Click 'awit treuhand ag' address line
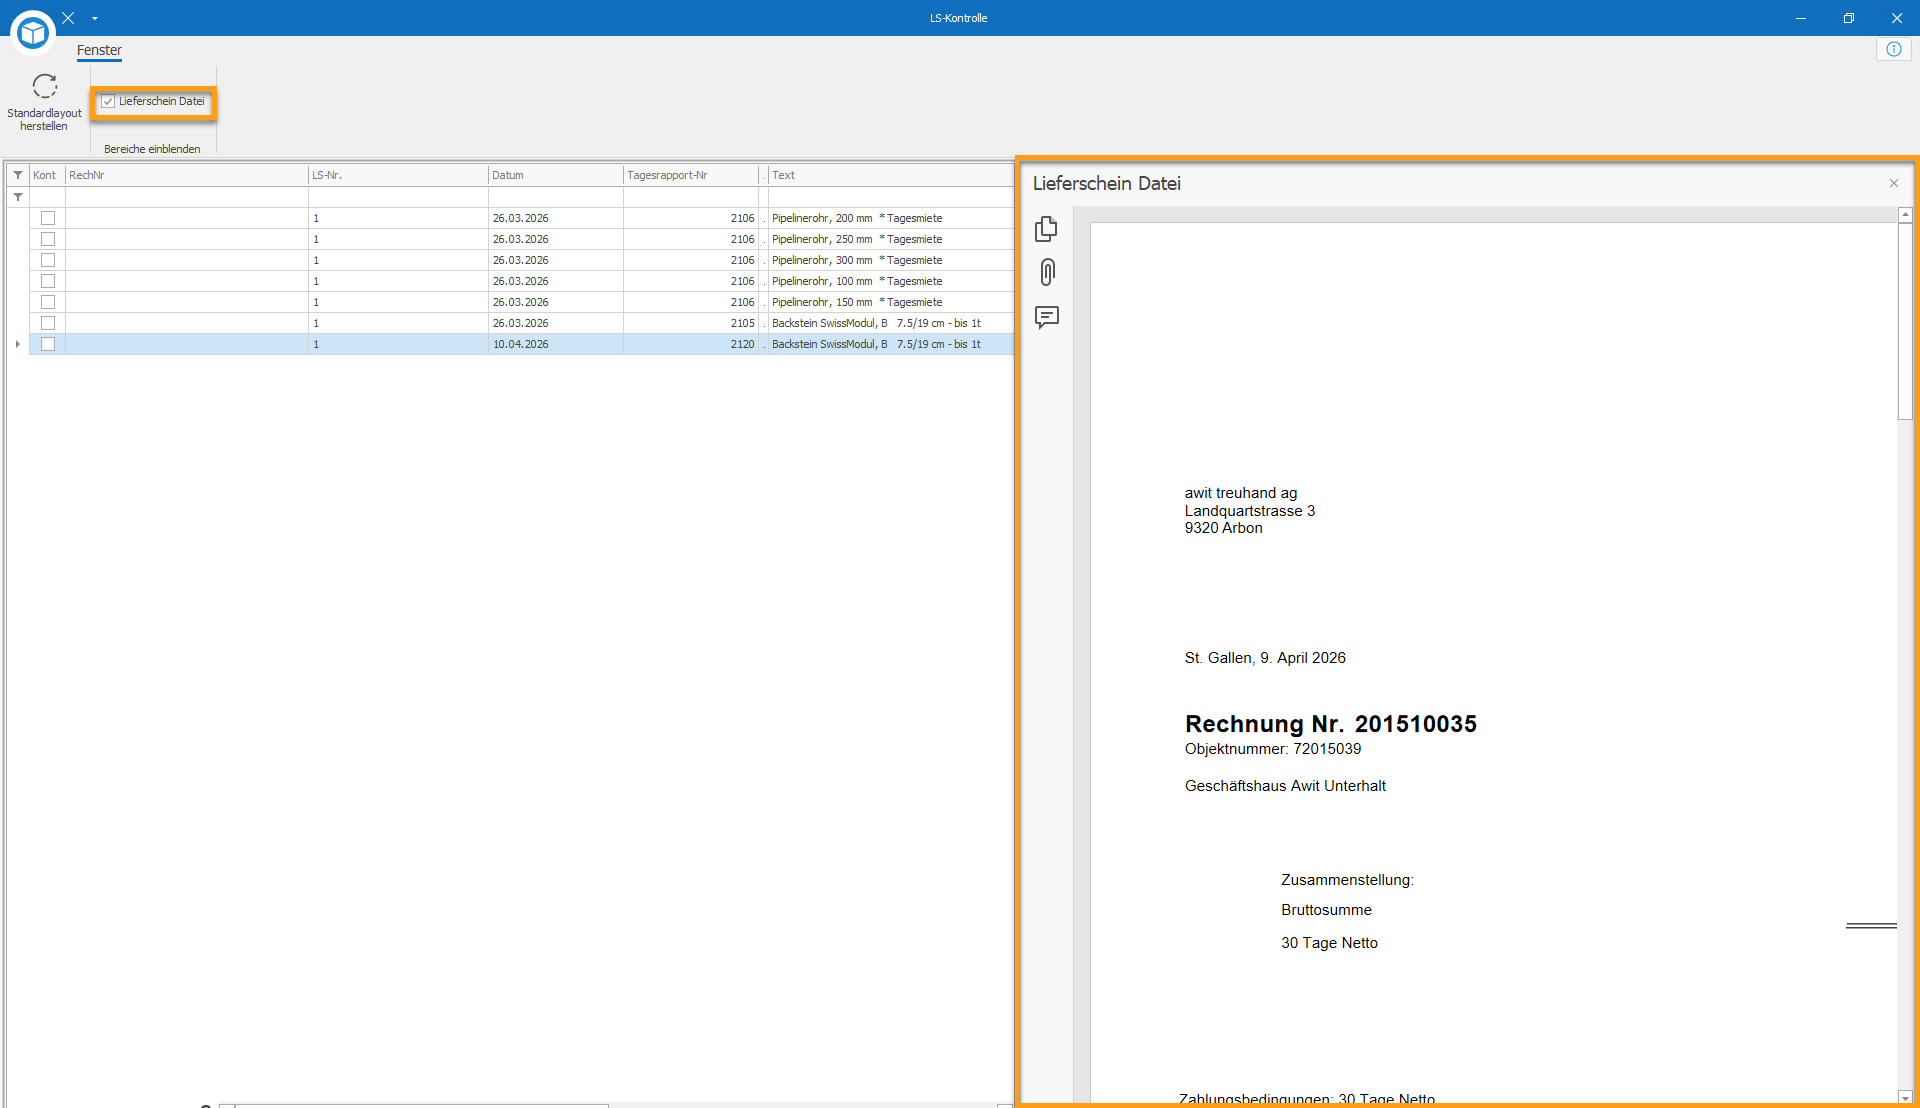 pyautogui.click(x=1240, y=493)
